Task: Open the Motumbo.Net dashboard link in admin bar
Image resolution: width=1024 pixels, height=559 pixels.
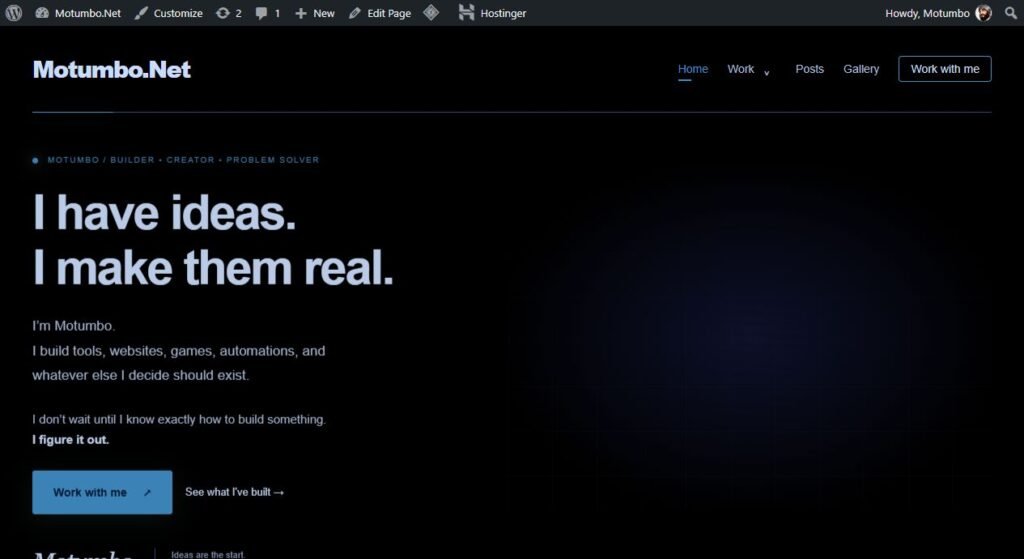Action: tap(78, 13)
